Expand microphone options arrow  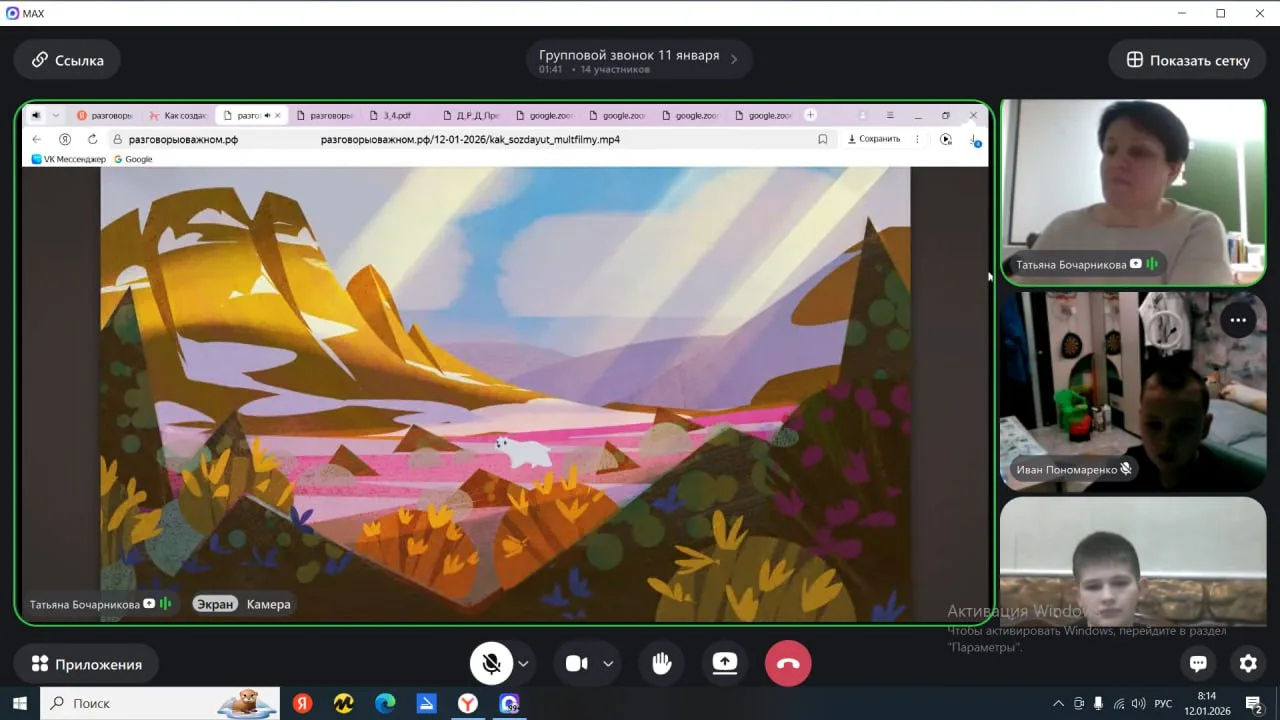pos(523,663)
